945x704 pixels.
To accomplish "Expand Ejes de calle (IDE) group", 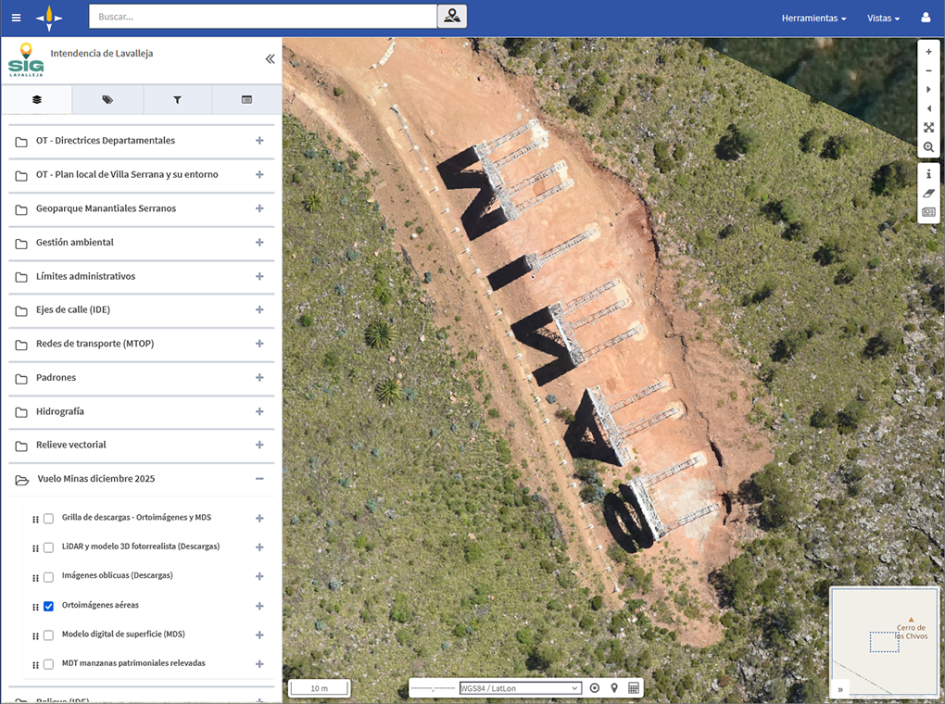I will click(x=260, y=309).
